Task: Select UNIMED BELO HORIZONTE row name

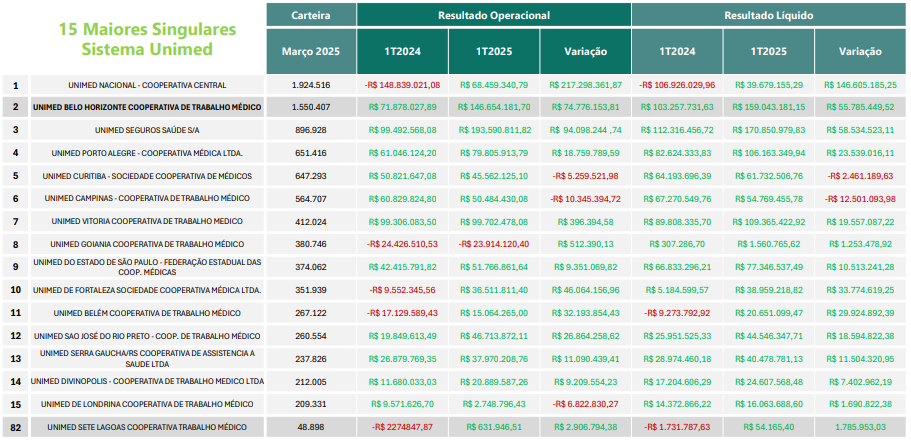Action: click(147, 108)
